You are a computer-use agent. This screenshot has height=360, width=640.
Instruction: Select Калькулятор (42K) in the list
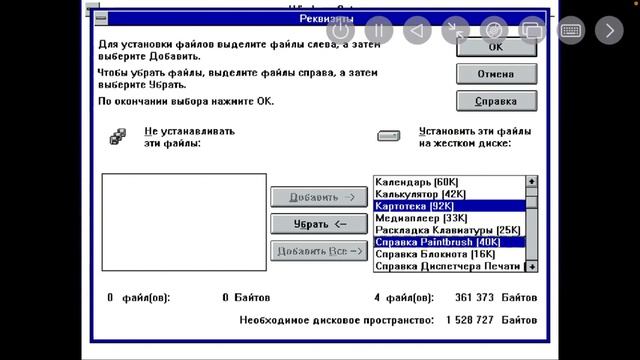pyautogui.click(x=450, y=194)
